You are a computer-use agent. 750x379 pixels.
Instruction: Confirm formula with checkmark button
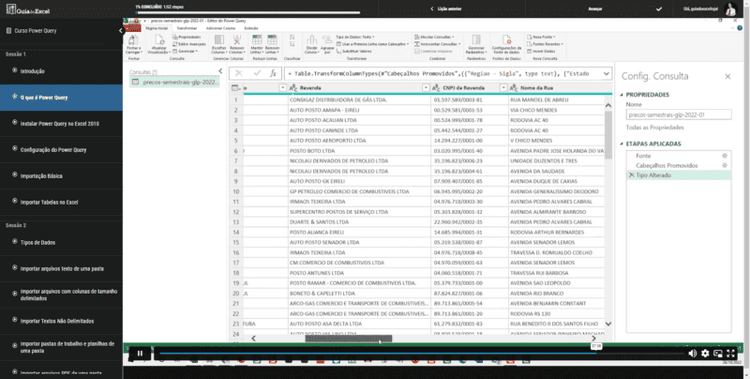[x=257, y=73]
